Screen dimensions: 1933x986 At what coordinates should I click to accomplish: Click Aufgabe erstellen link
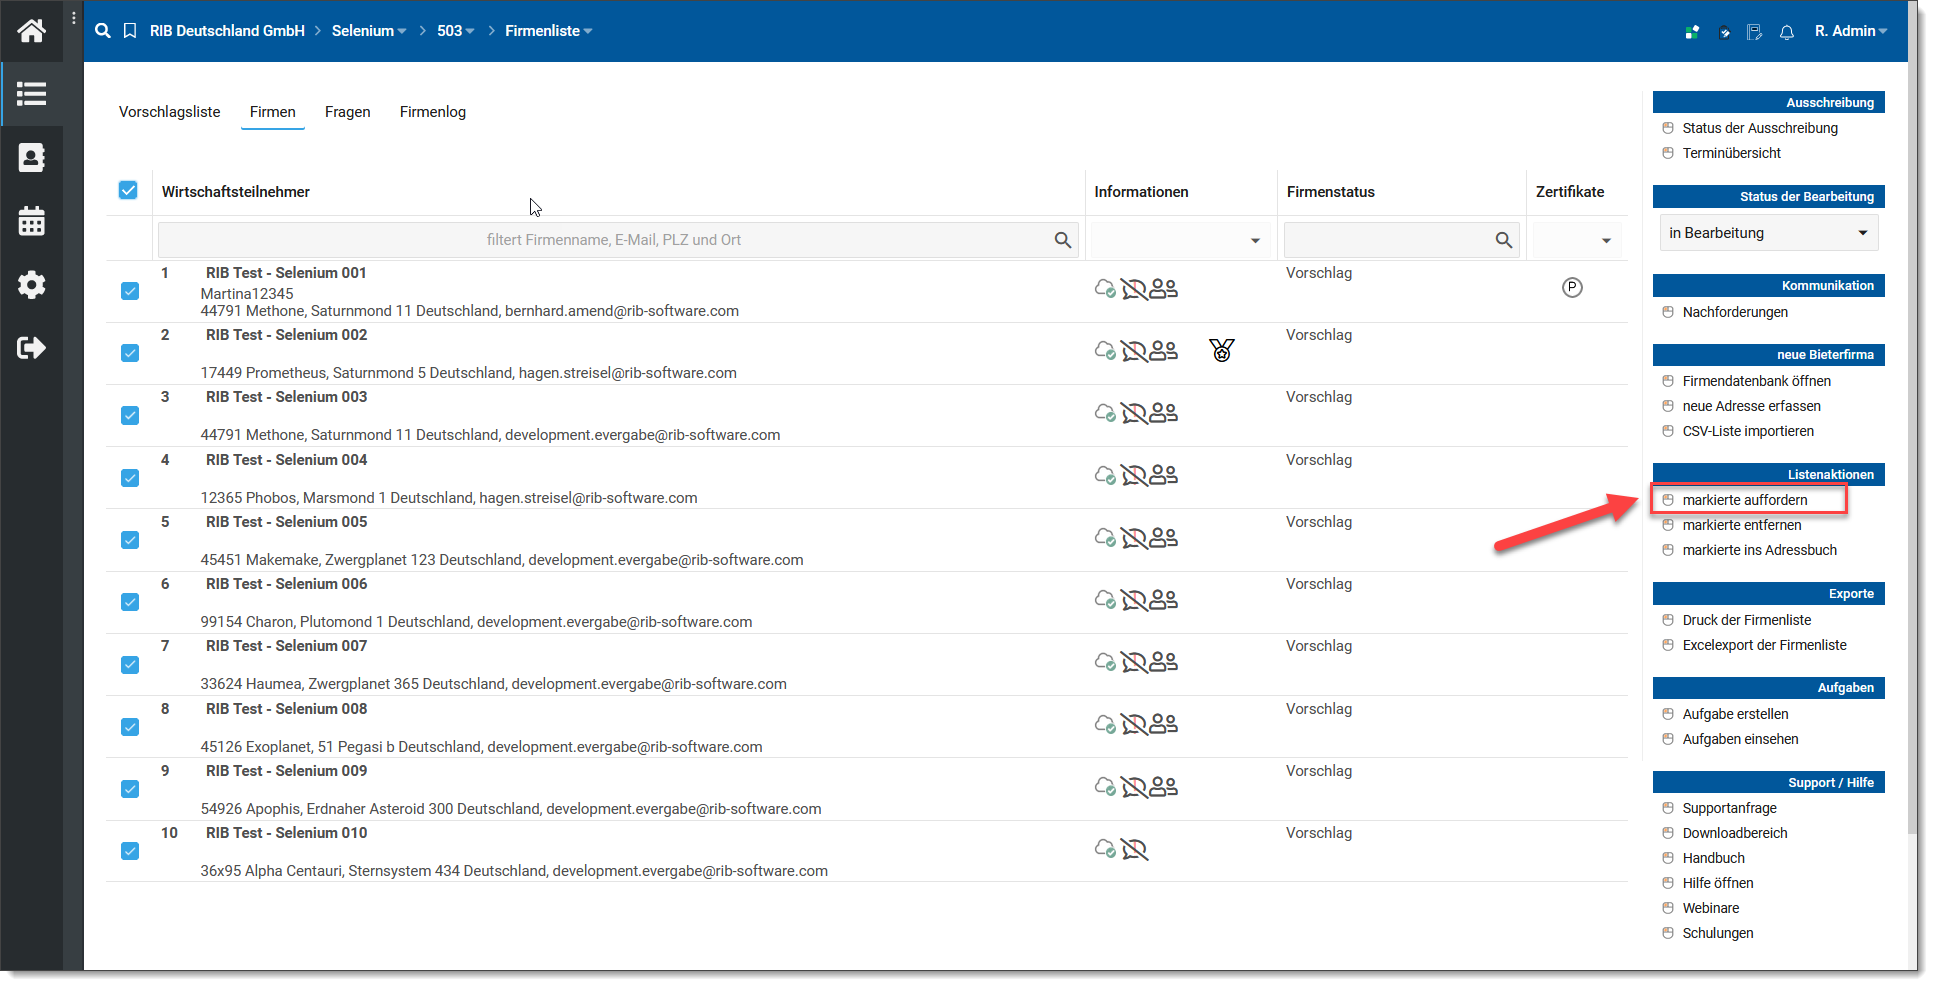1736,714
